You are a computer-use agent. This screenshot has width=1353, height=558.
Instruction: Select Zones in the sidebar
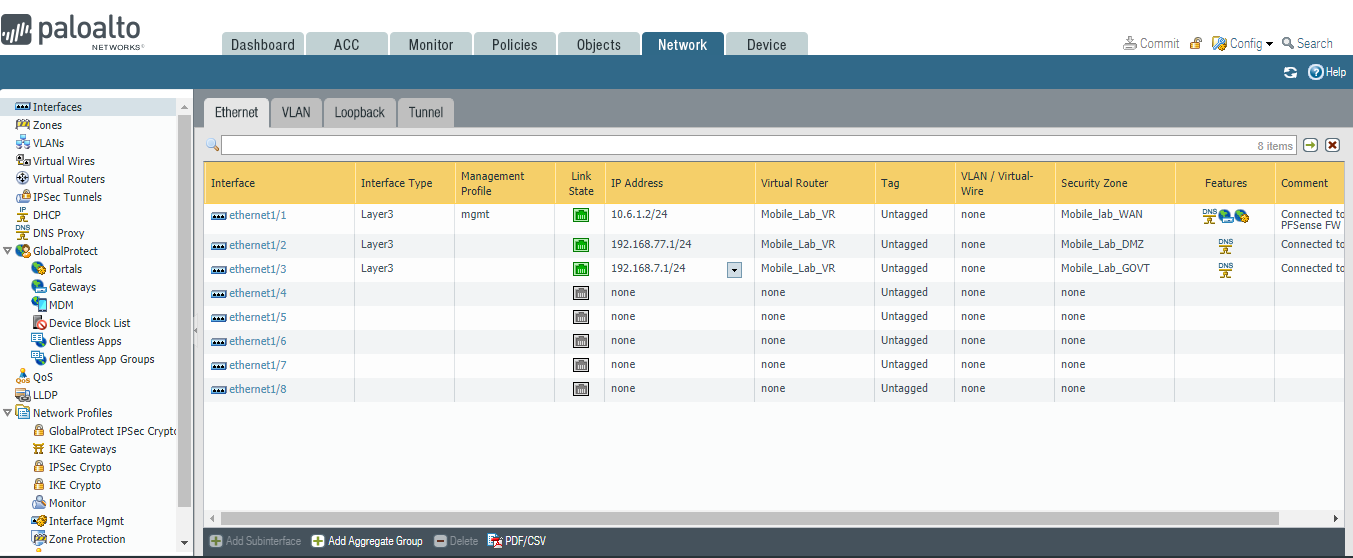click(x=47, y=125)
